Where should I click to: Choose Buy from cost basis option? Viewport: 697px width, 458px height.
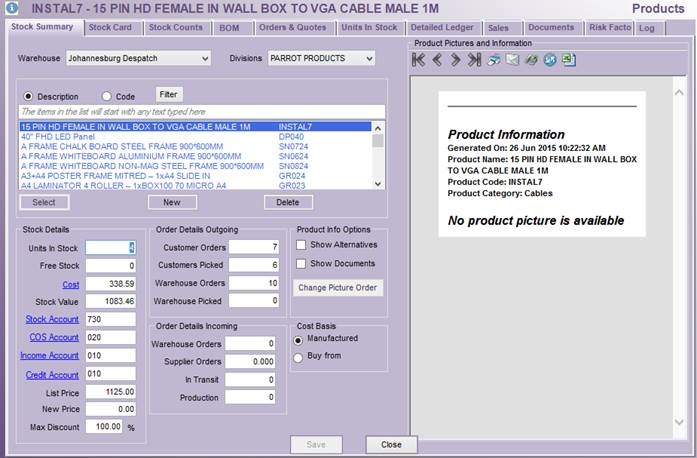coord(299,357)
